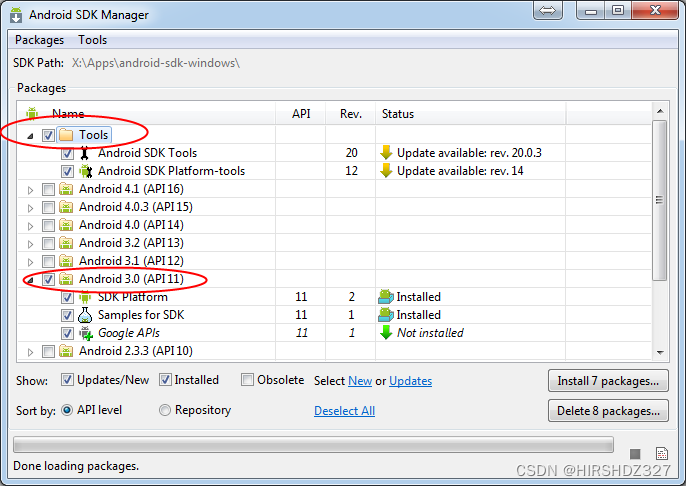686x486 pixels.
Task: Expand the Android 4.0.3 (API 15) node
Action: point(30,208)
